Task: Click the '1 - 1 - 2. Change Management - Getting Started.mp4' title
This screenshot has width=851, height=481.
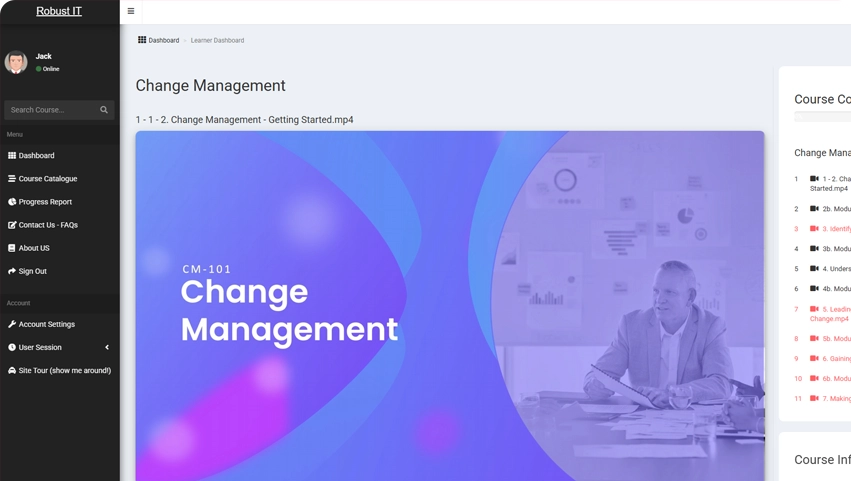Action: click(x=244, y=119)
